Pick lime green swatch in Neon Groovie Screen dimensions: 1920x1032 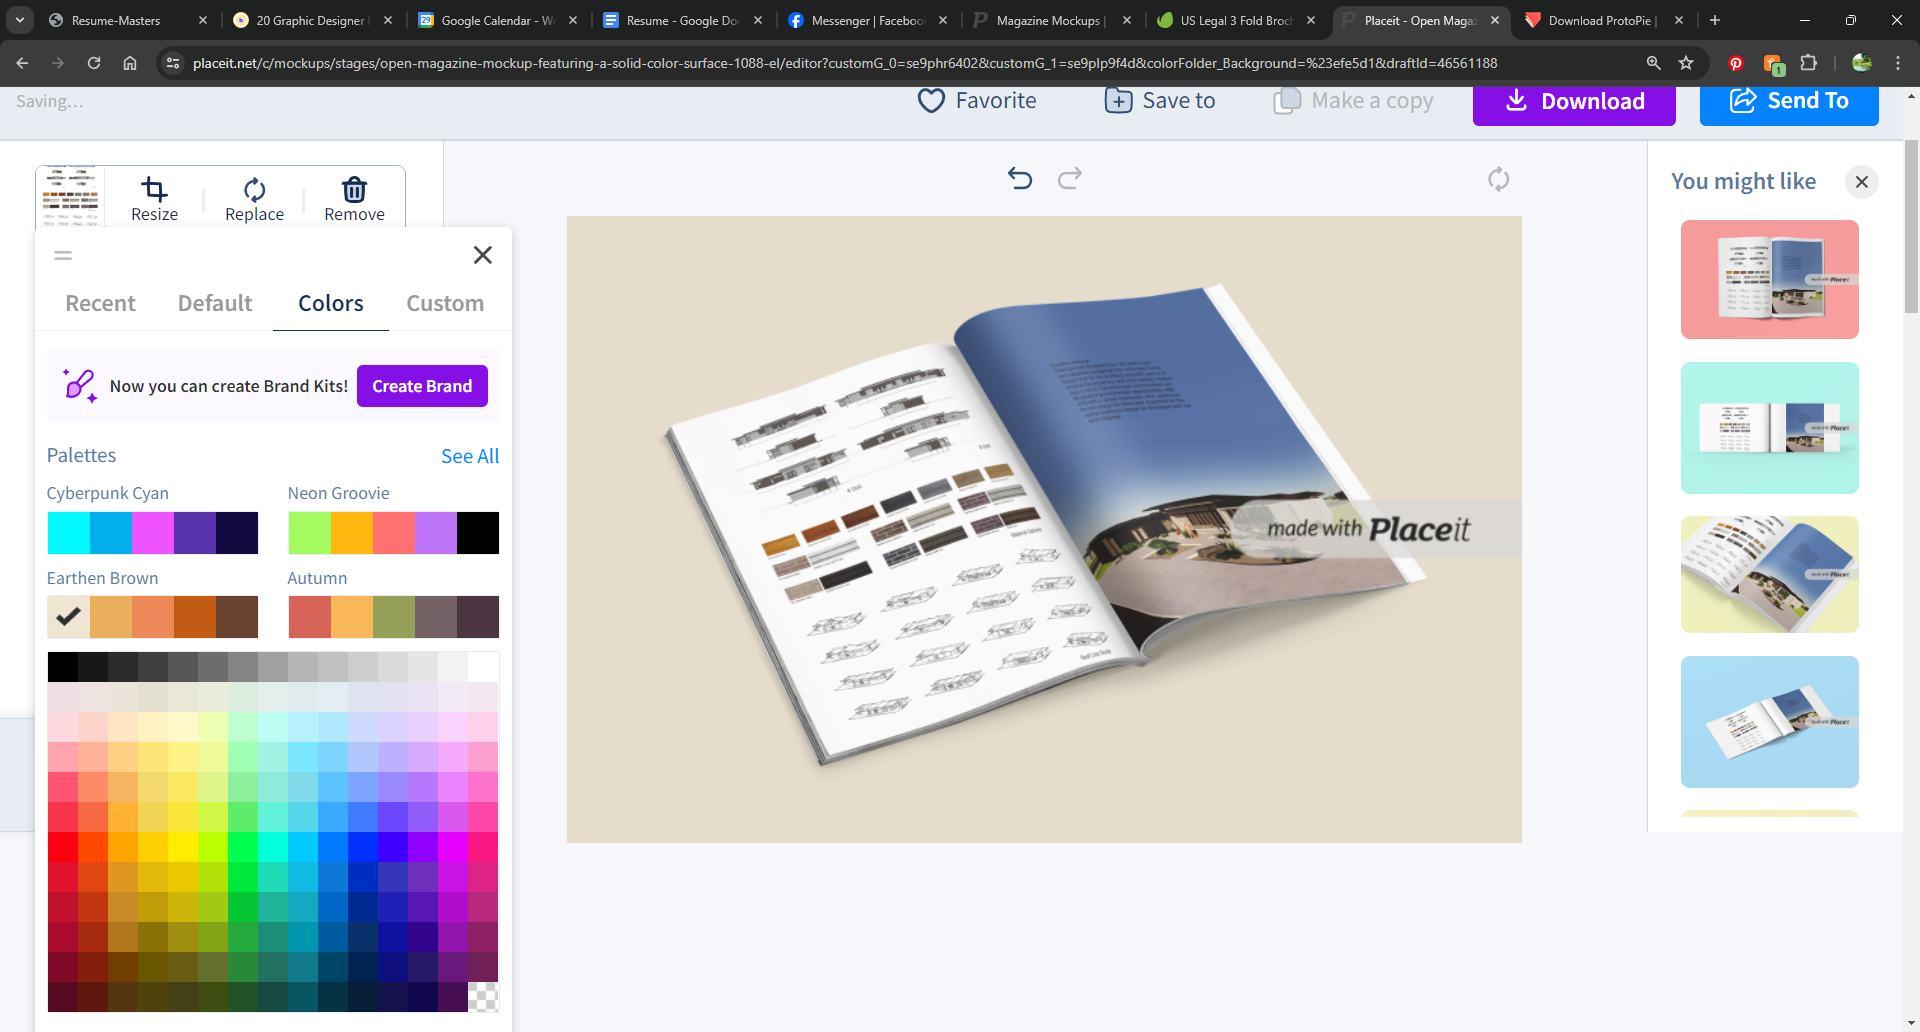(309, 533)
